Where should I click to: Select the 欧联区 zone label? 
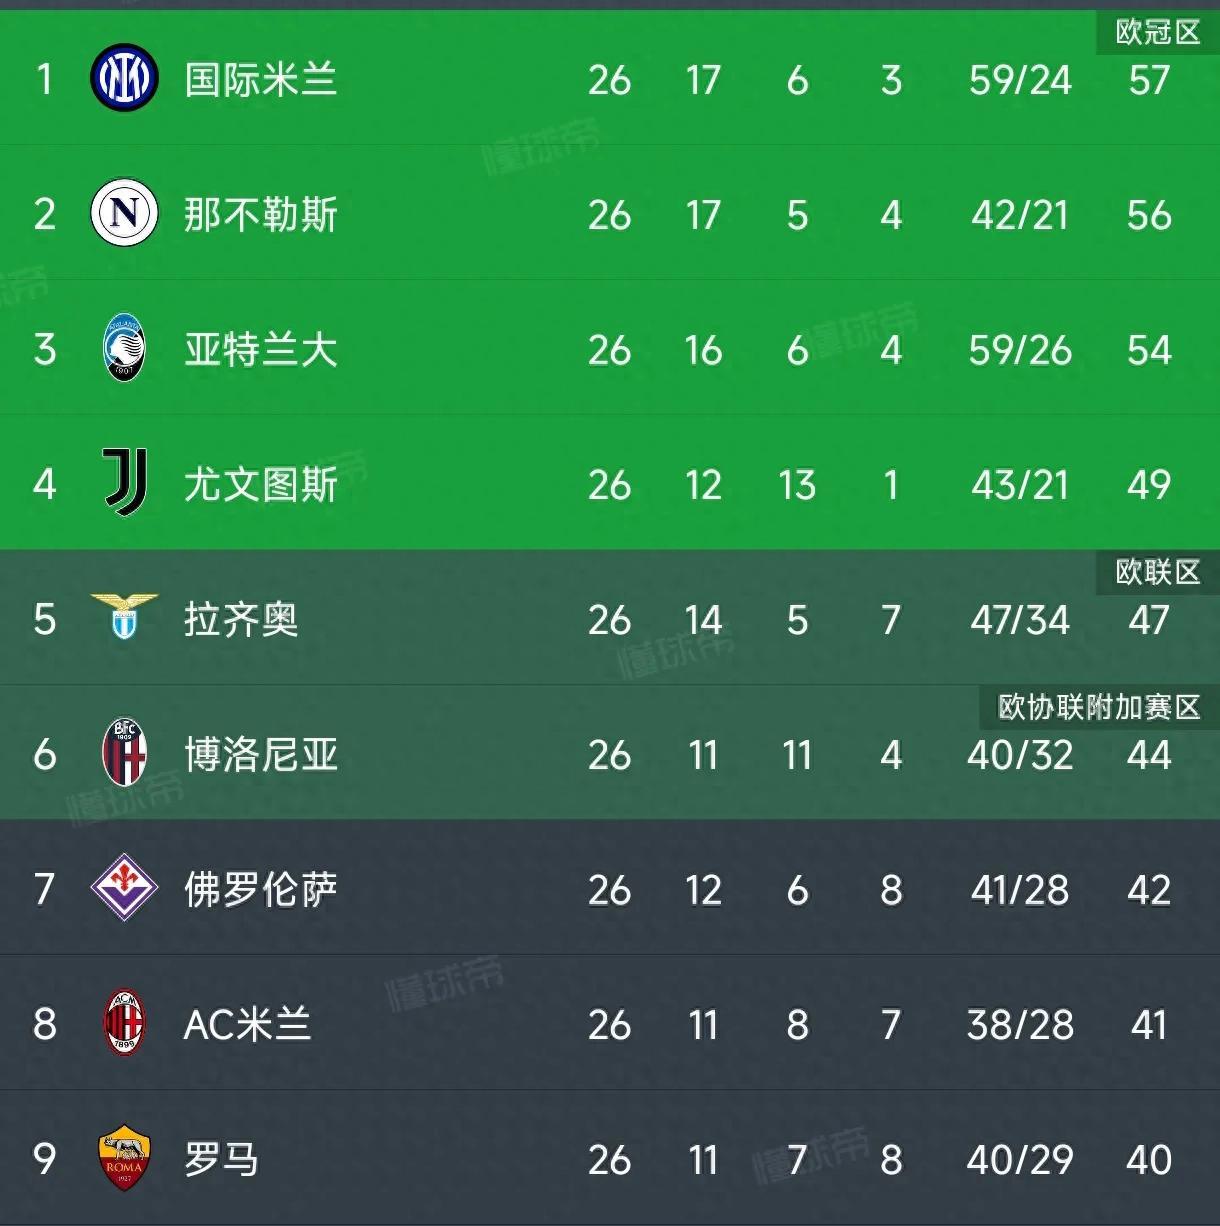(x=1158, y=572)
